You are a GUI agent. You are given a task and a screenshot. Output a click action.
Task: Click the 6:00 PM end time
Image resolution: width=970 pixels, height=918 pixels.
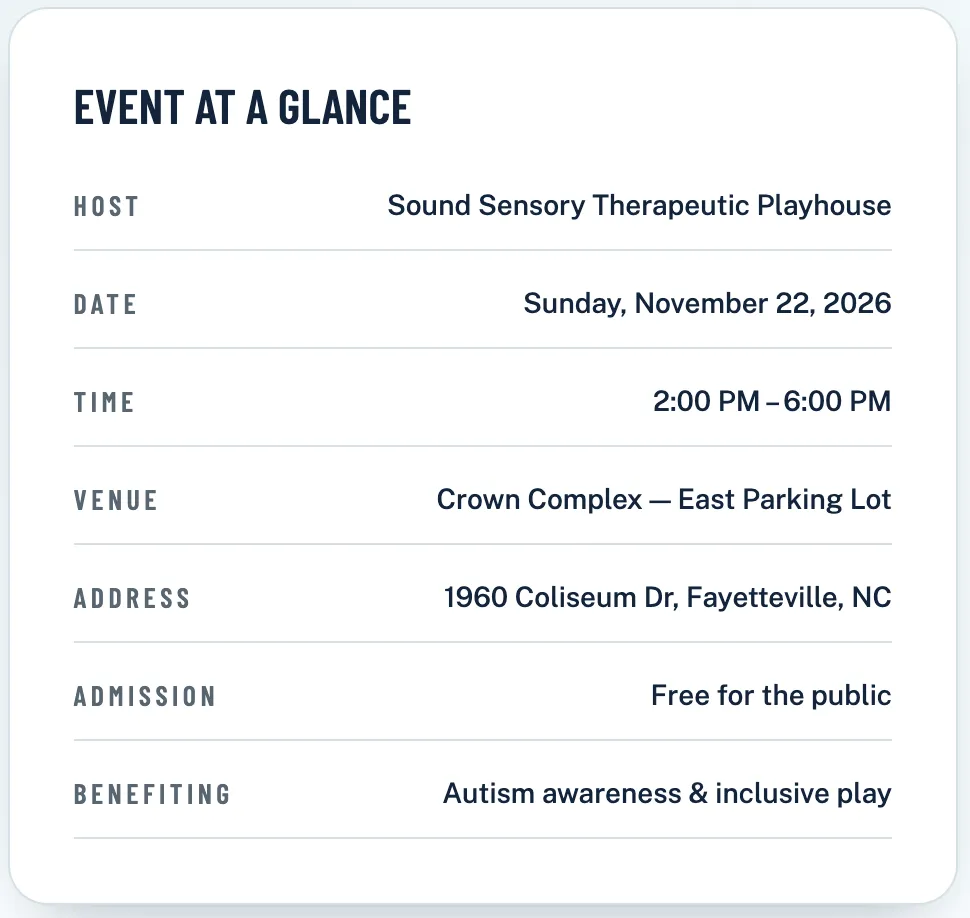[837, 401]
